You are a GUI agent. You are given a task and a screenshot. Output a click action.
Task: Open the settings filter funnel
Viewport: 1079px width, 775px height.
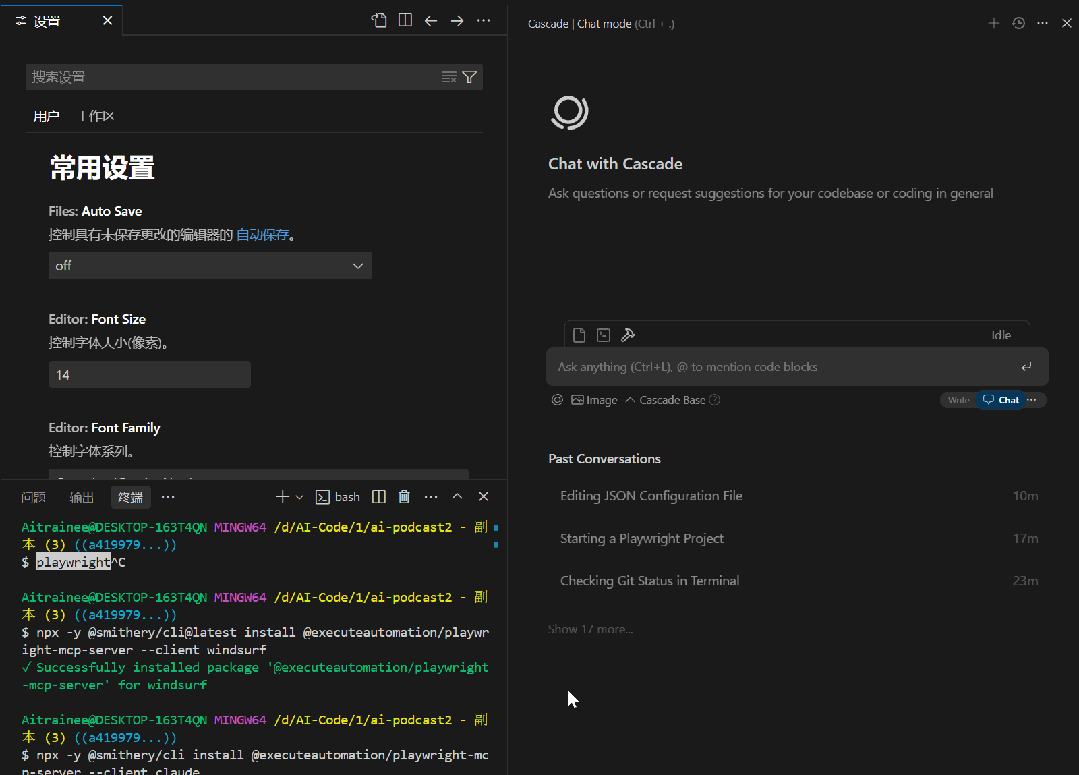pyautogui.click(x=469, y=77)
